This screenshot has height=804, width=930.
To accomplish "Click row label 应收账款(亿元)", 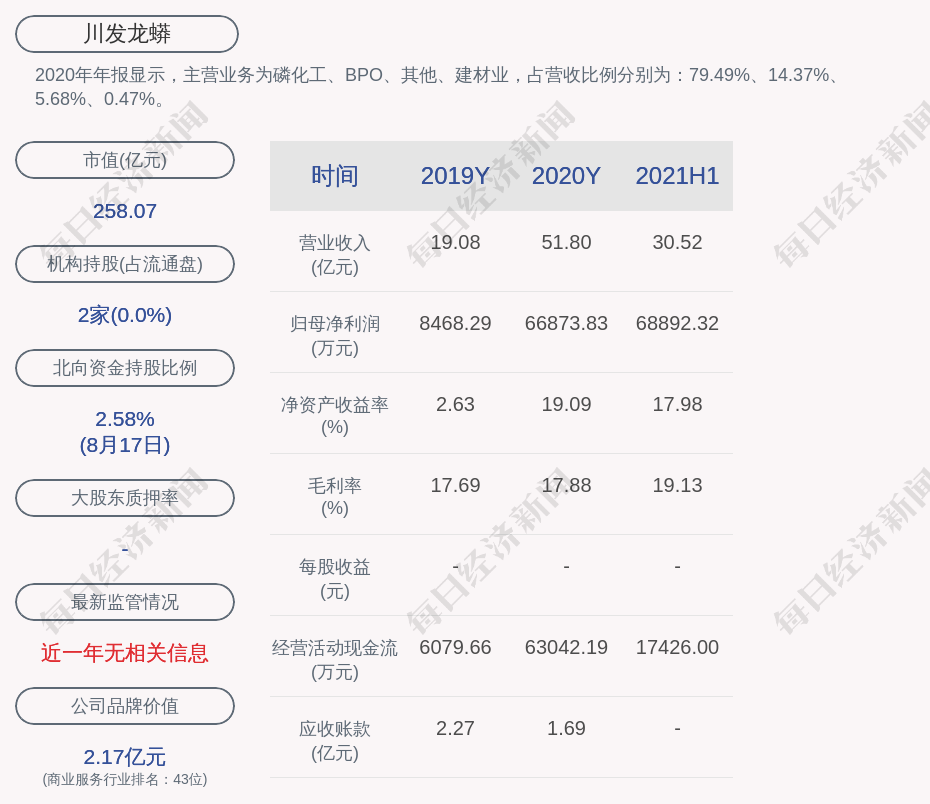I will [335, 741].
